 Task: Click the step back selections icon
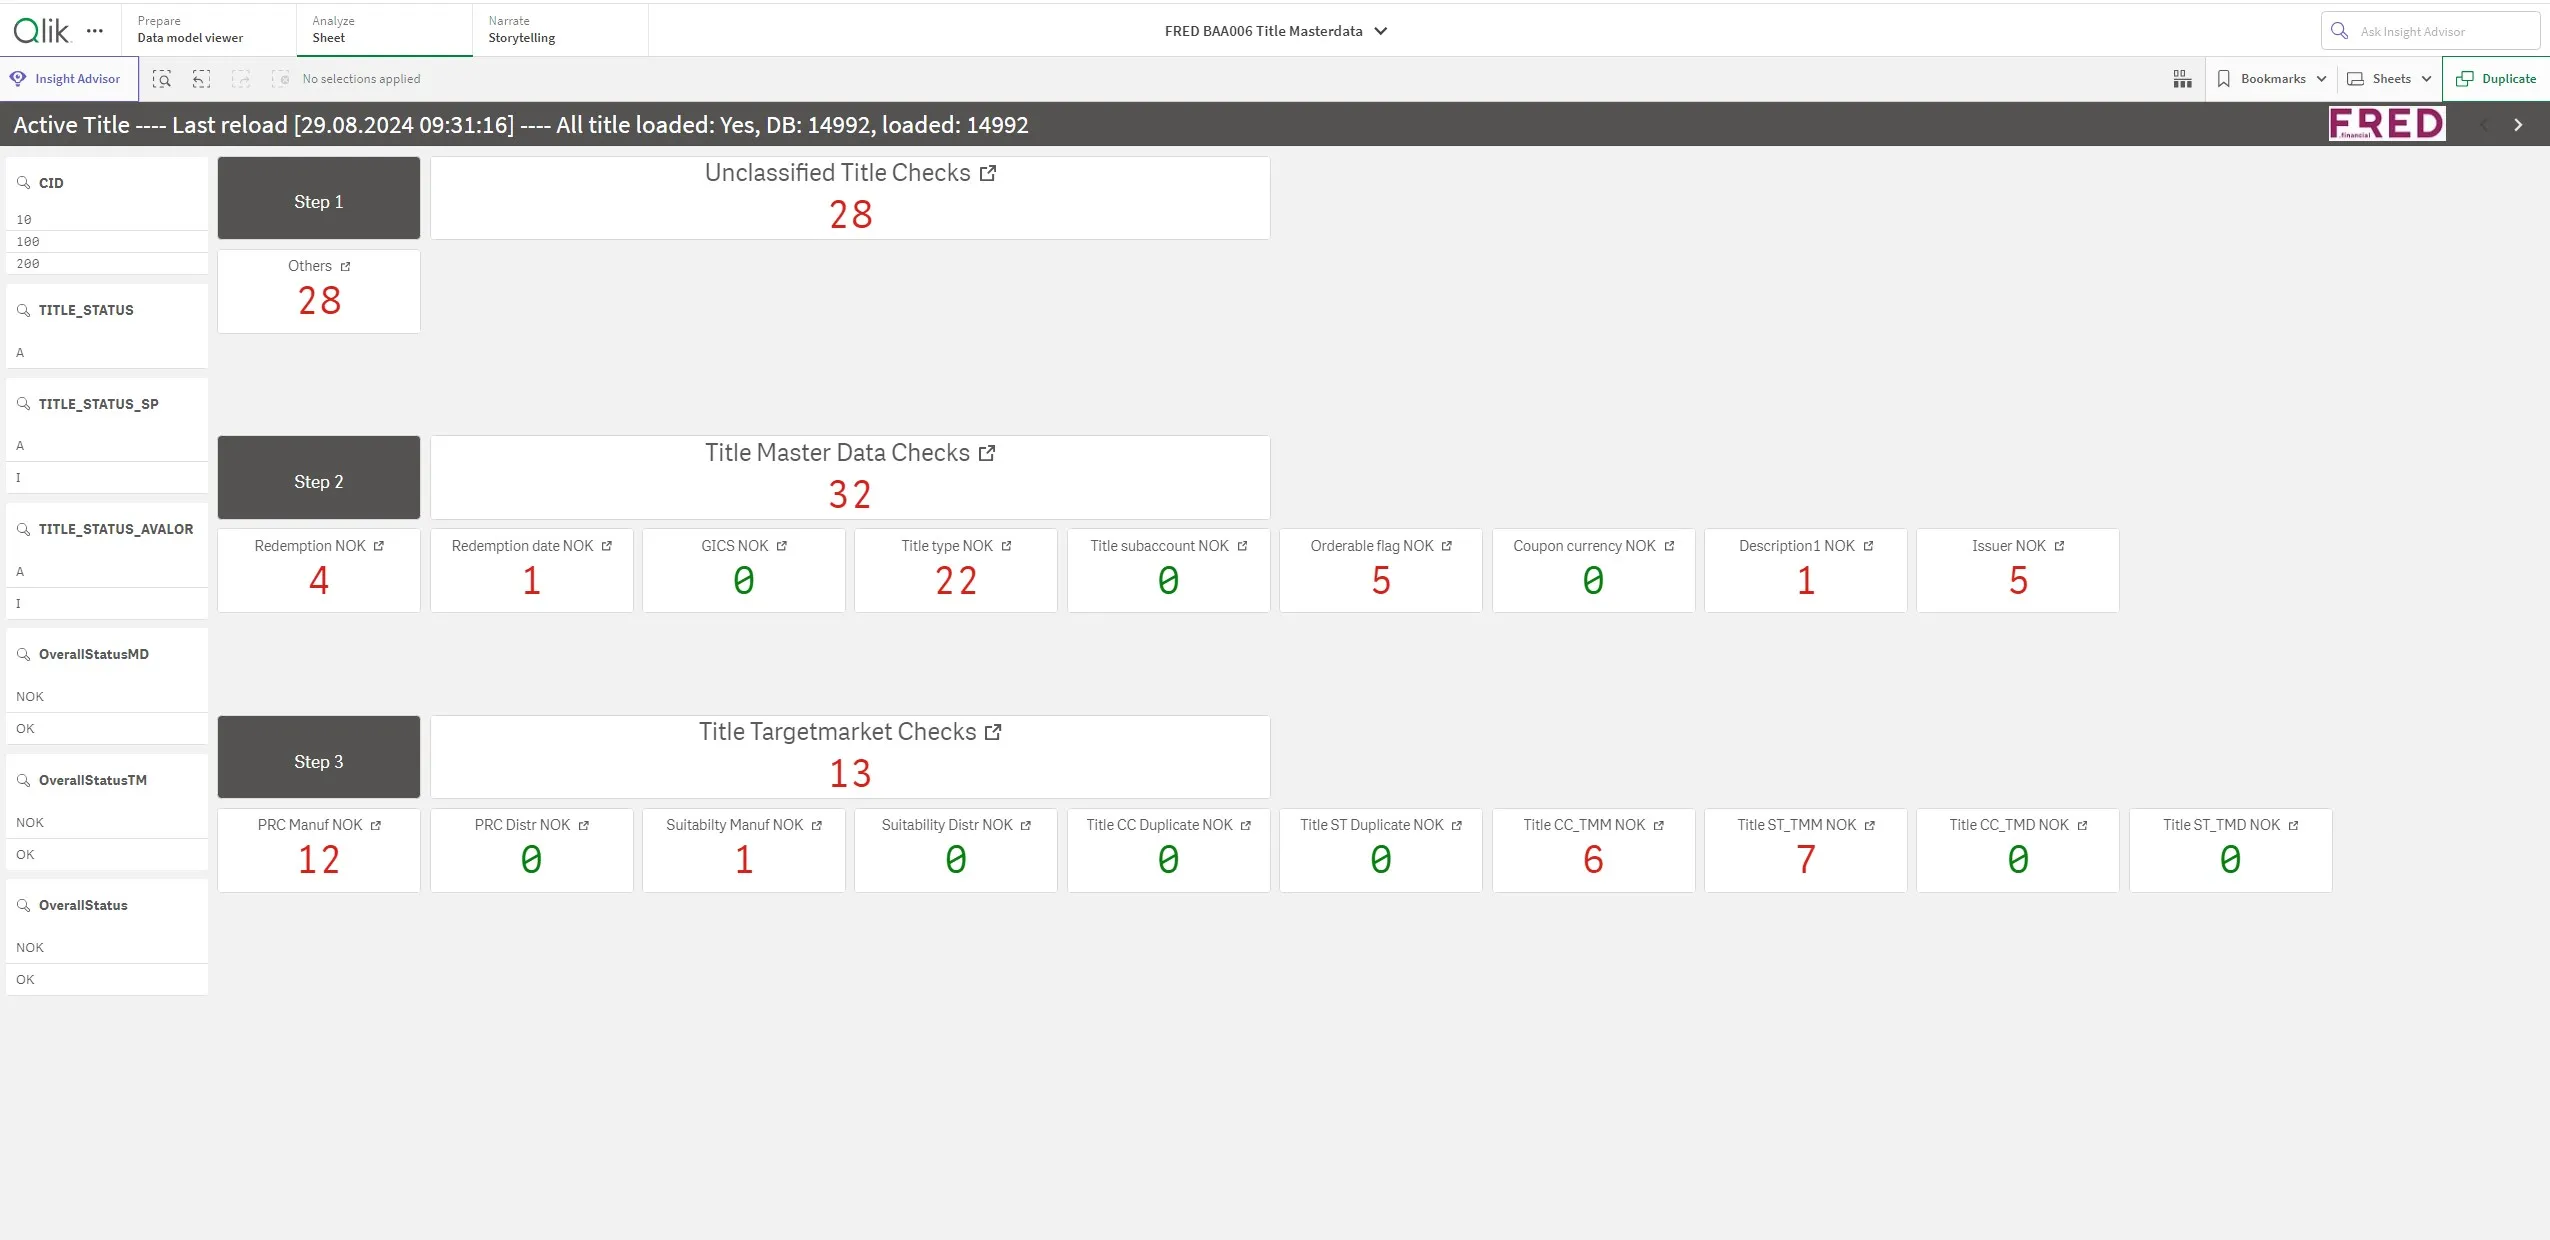pos(201,79)
